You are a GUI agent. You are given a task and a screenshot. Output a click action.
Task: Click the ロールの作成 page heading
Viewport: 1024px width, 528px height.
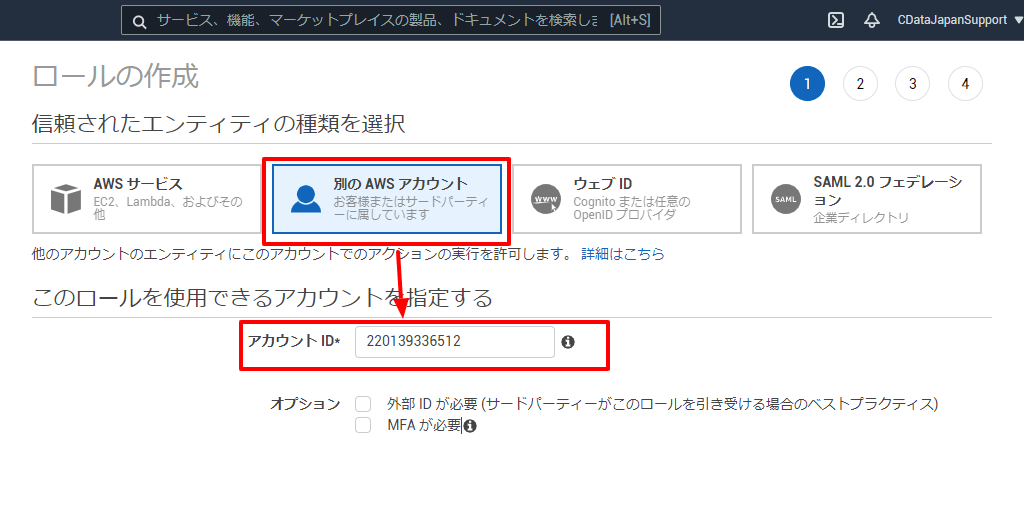point(116,76)
